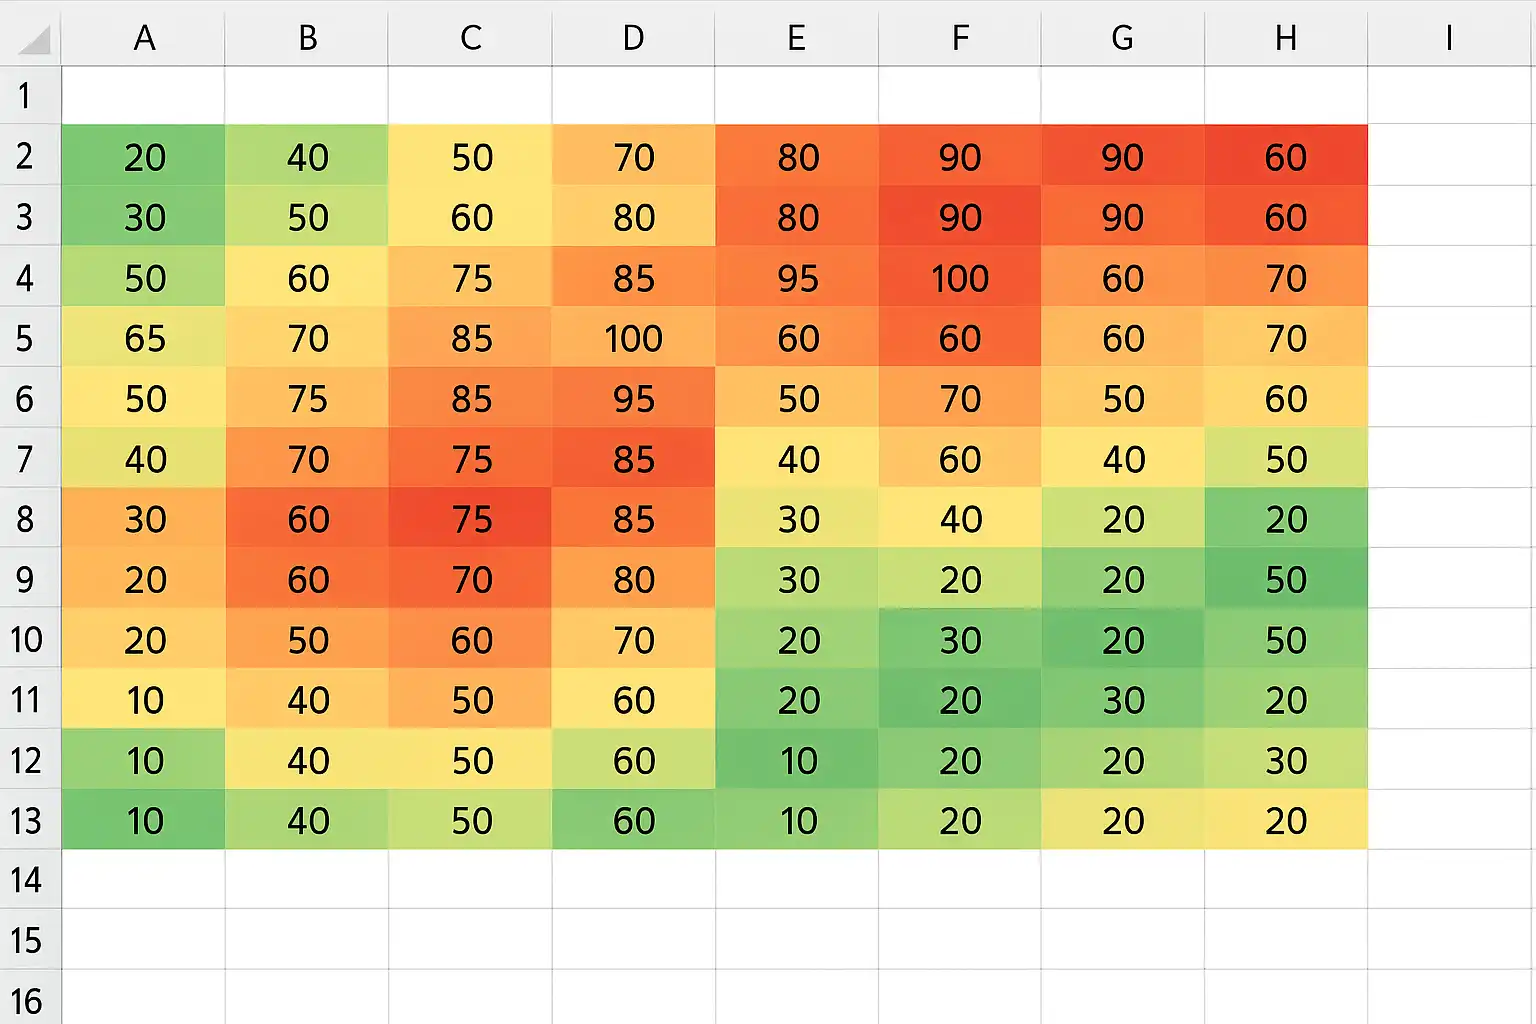
Task: Click cell D6 with value 95
Action: 633,398
